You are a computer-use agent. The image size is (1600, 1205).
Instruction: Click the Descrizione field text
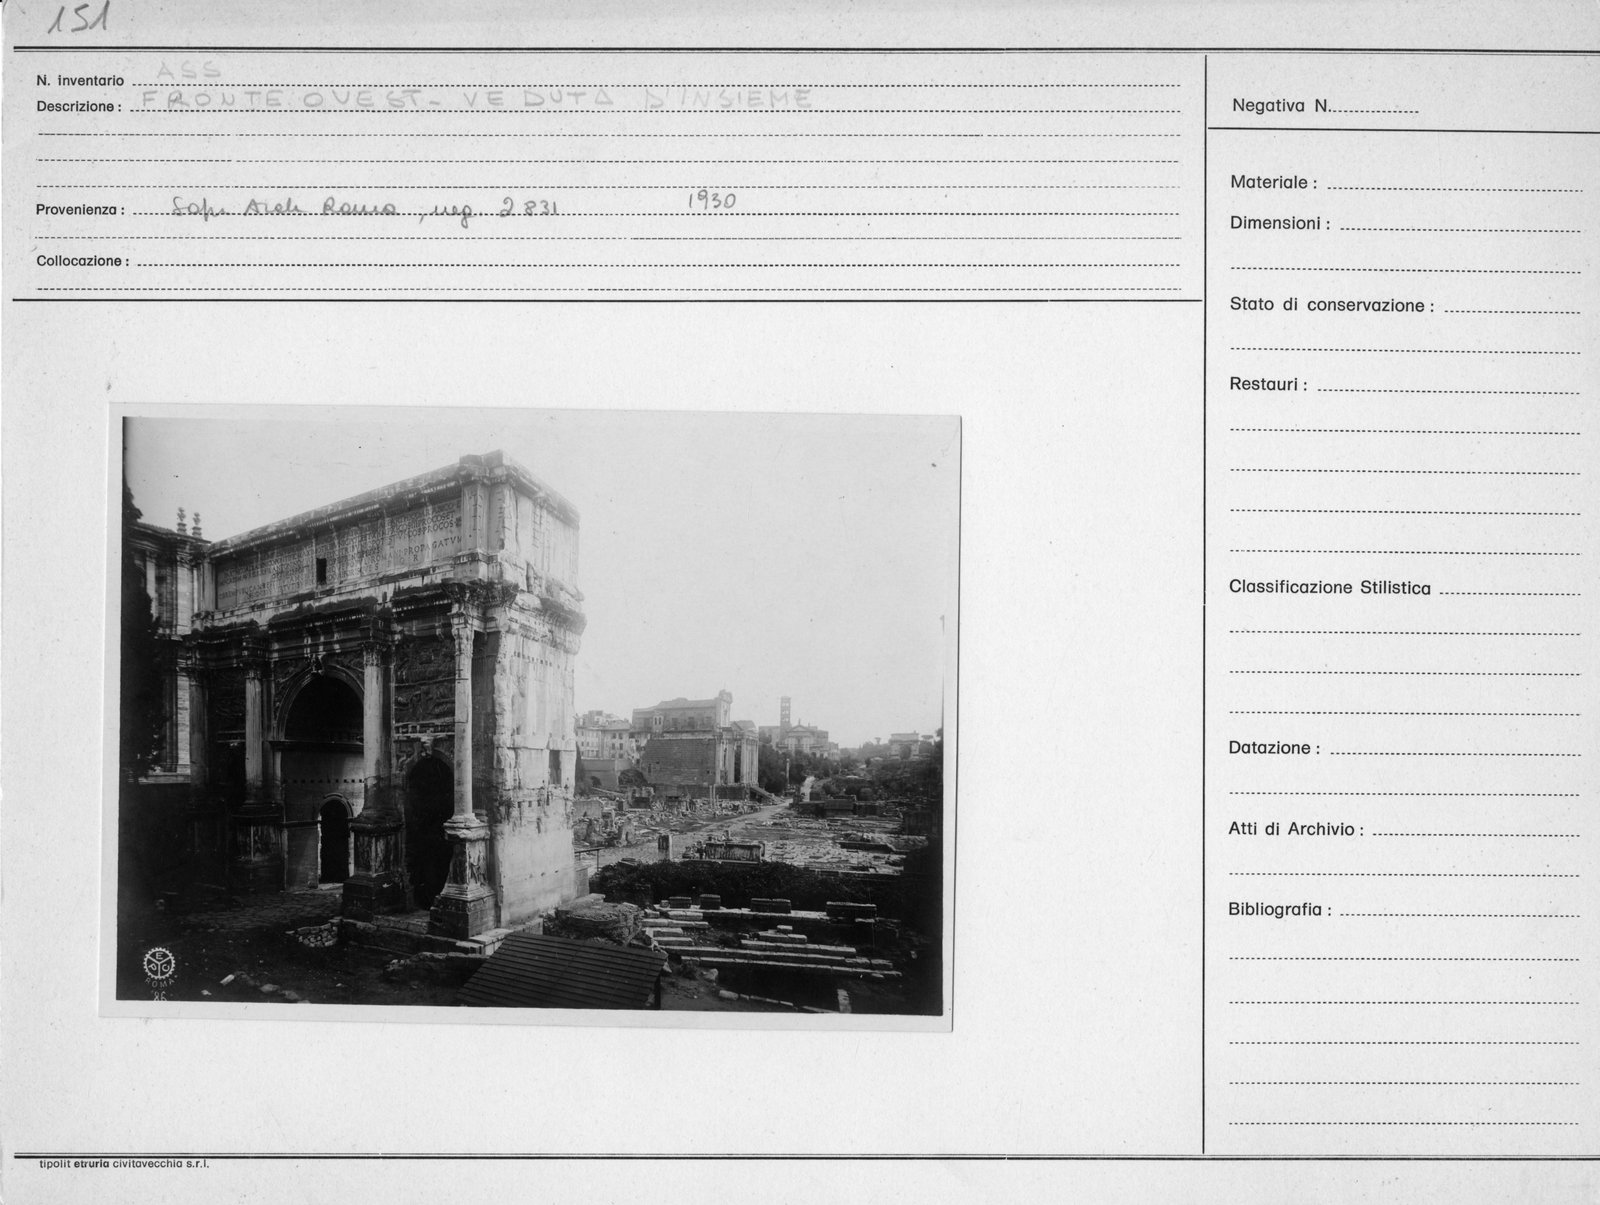[x=478, y=98]
